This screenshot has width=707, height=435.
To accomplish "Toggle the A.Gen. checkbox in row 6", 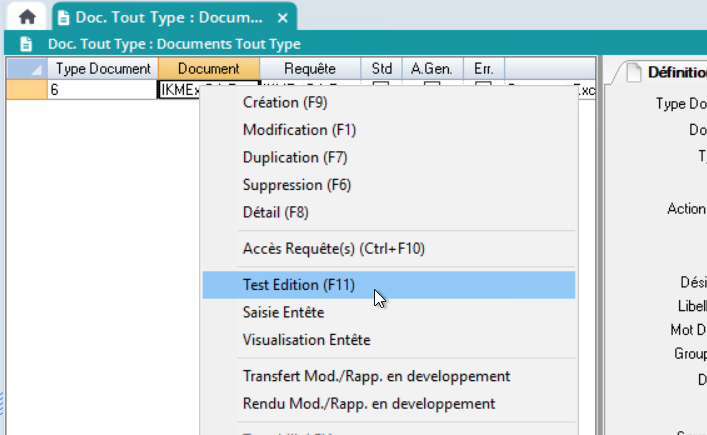I will tap(432, 89).
